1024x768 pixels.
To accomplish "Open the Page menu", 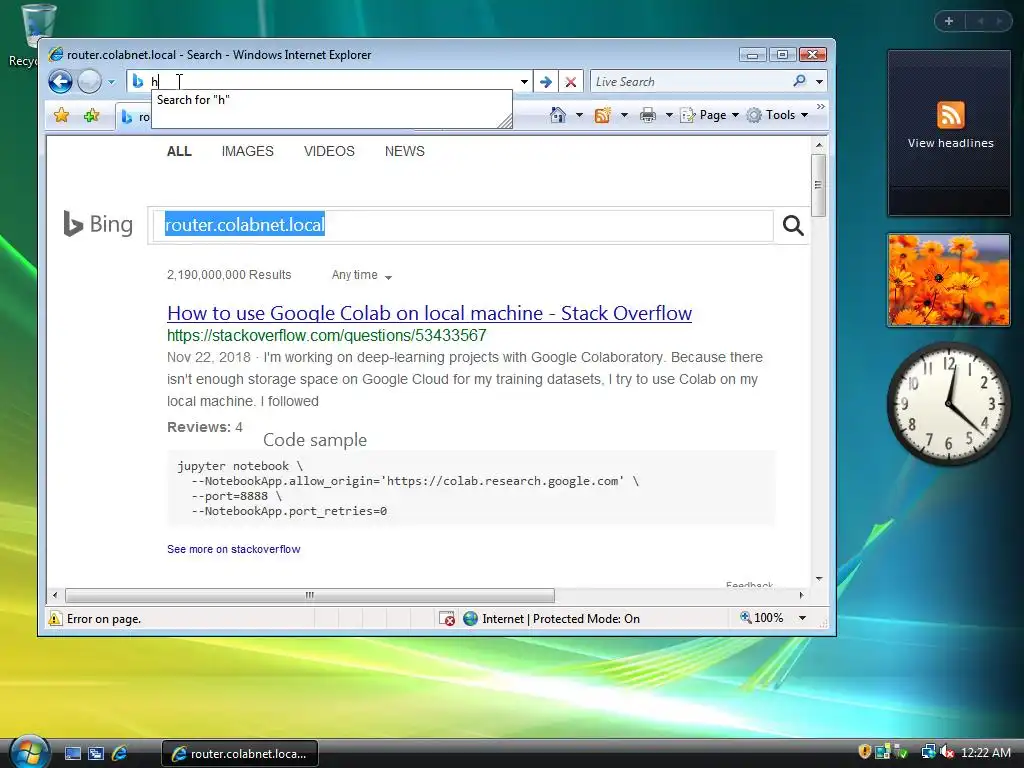I will (710, 115).
